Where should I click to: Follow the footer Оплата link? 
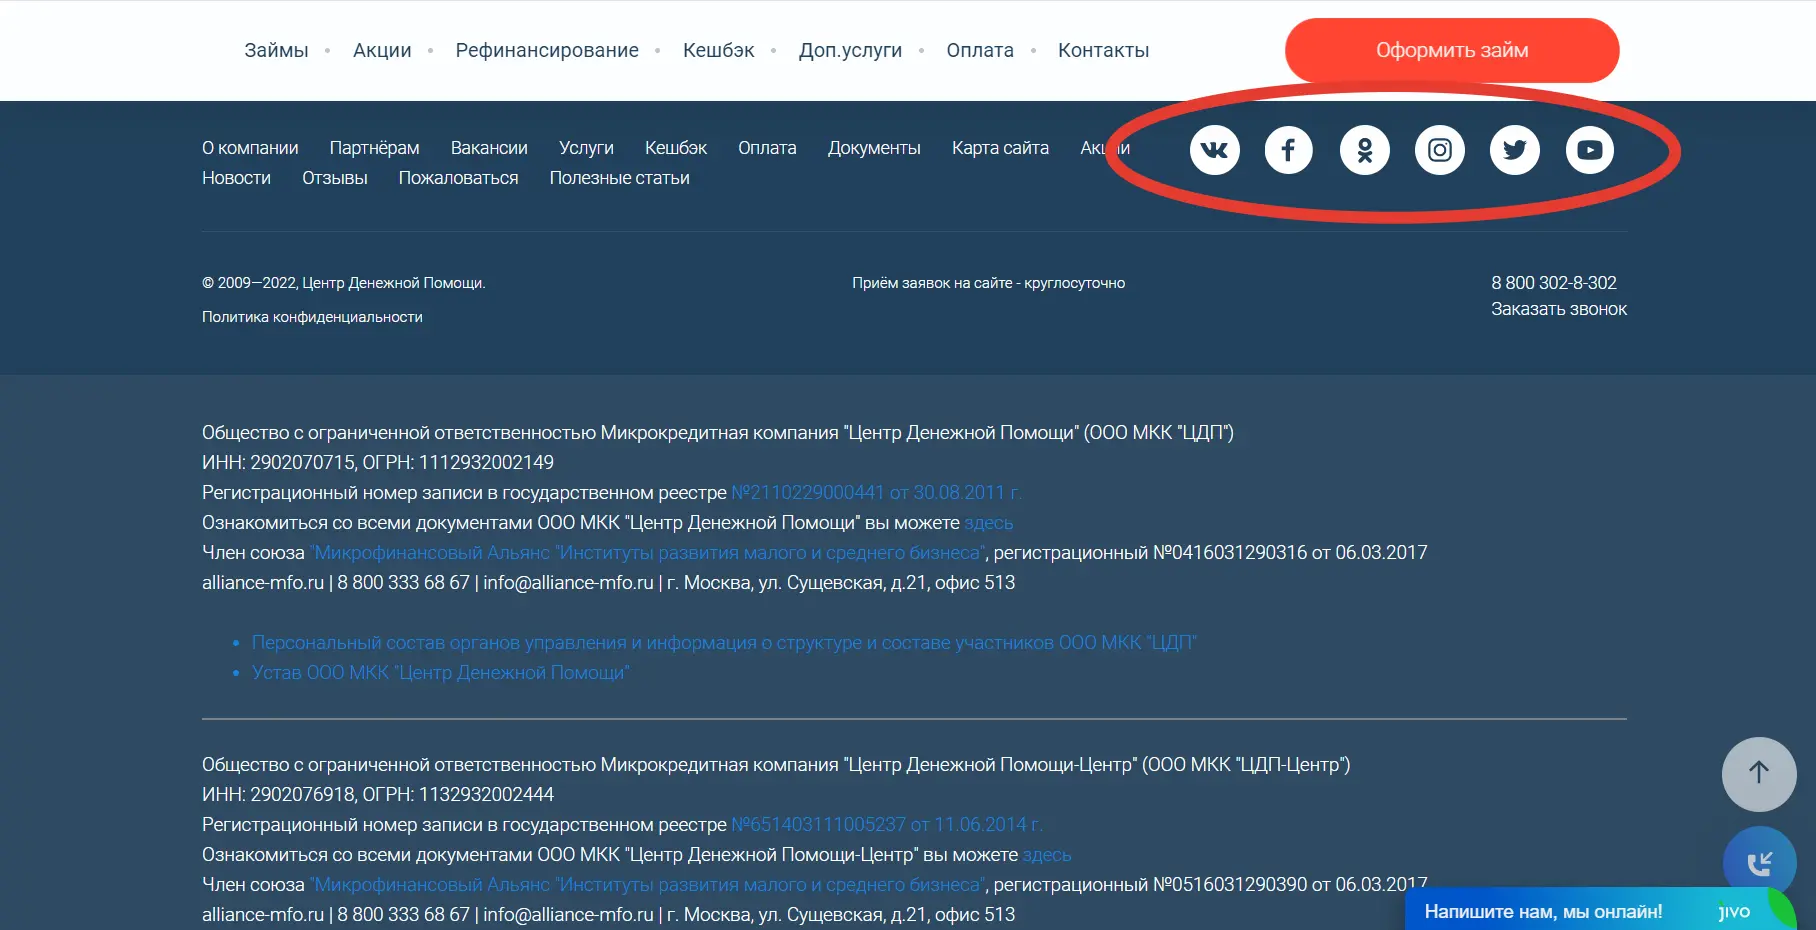[x=767, y=148]
